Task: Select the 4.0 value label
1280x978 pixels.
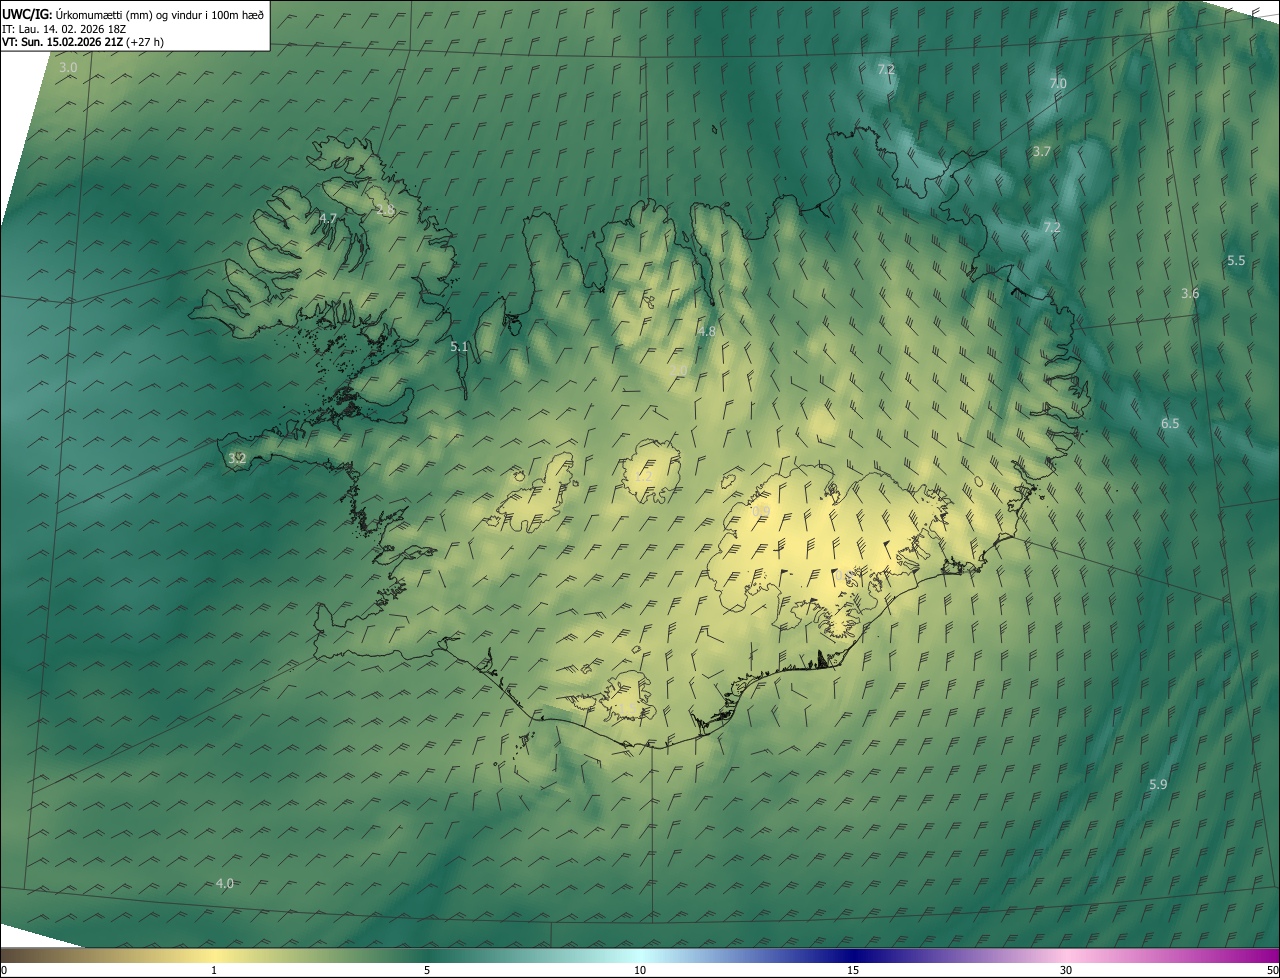Action: [225, 883]
